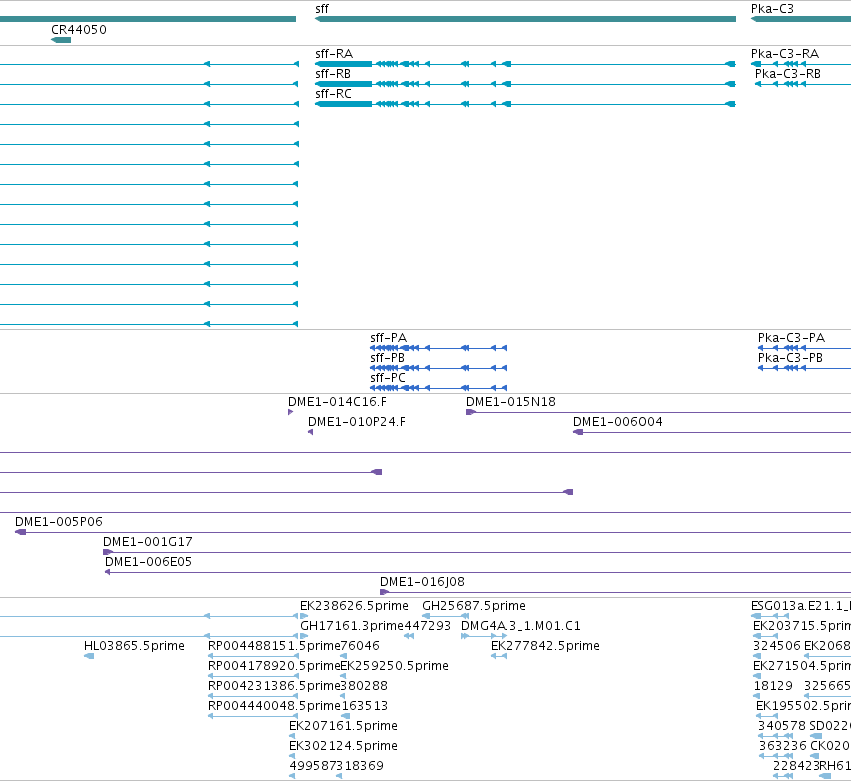Click the DME1-005P06 feature label
Image resolution: width=851 pixels, height=781 pixels.
[59, 522]
